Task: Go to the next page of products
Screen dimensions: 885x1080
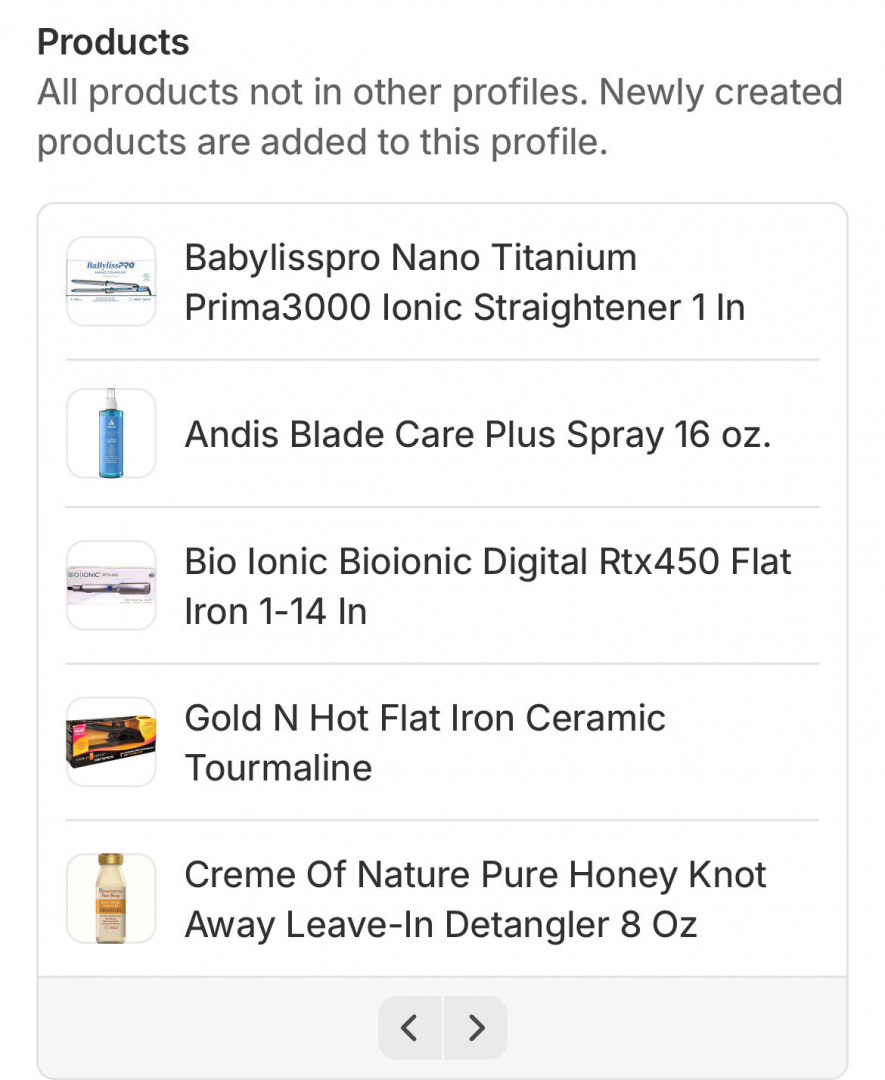Action: coord(476,1027)
